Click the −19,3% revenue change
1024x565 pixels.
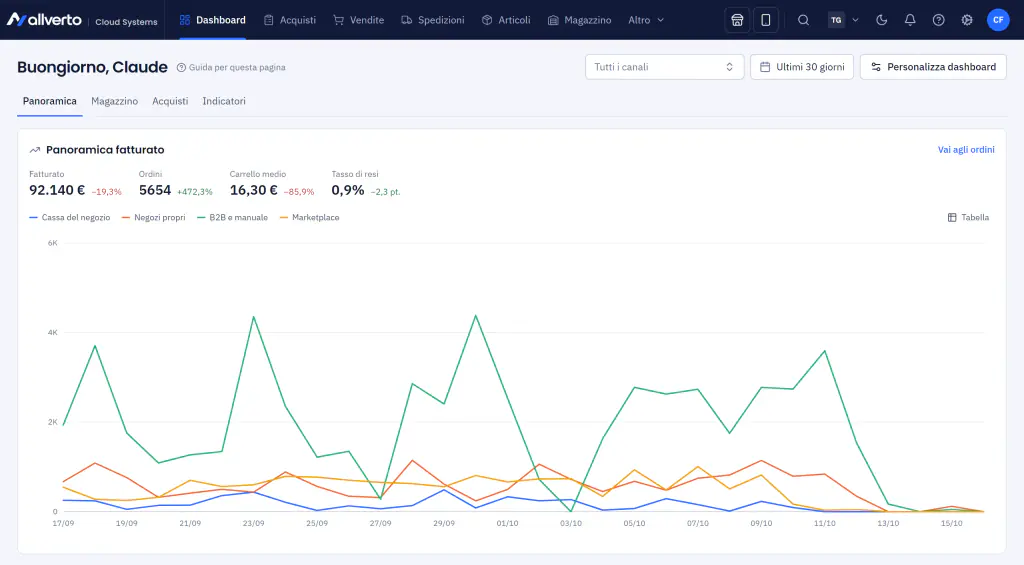(106, 192)
